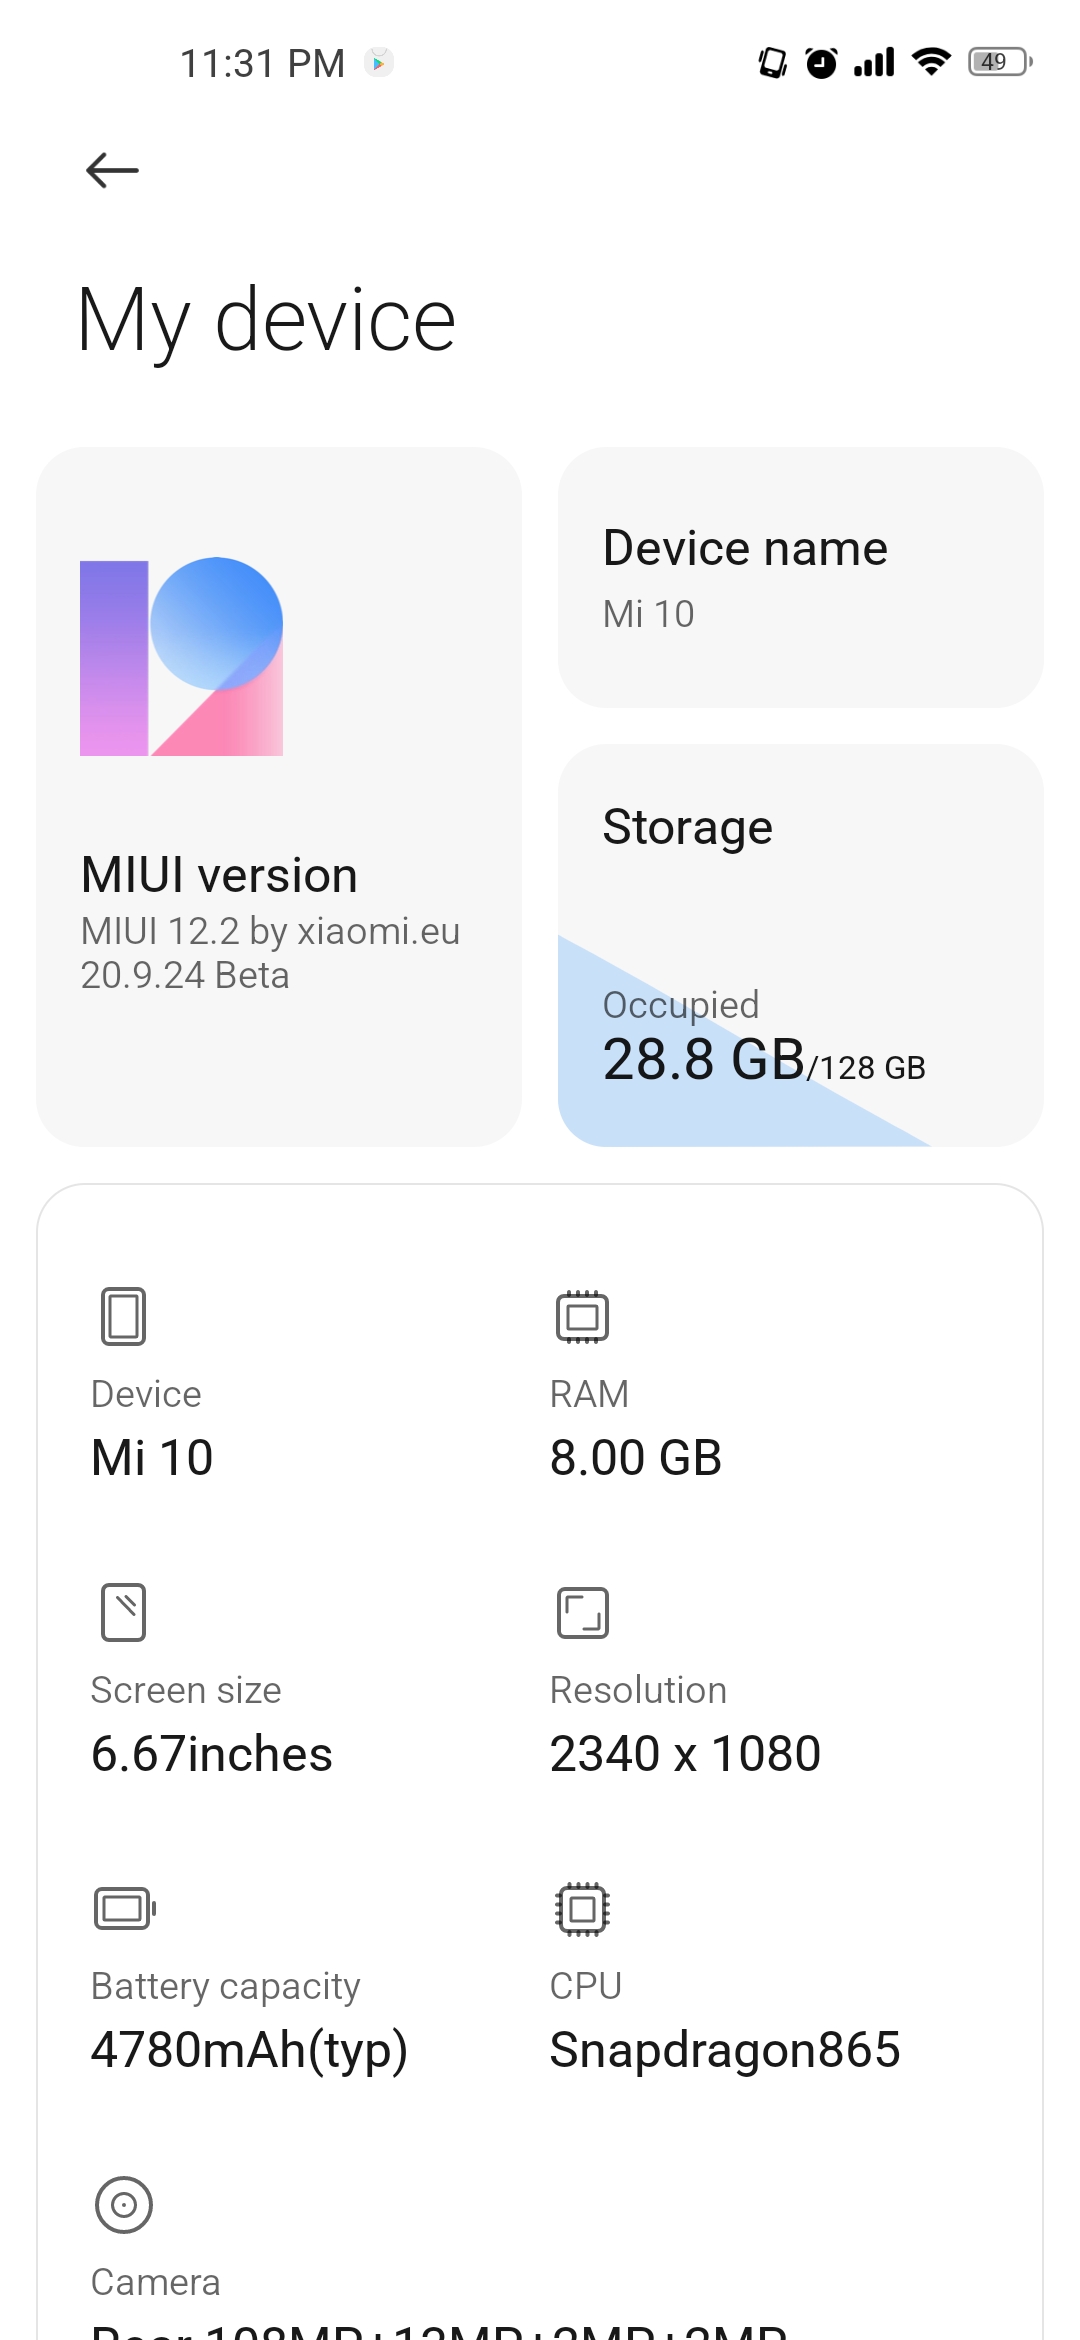Tap the Battery capacity icon
The image size is (1080, 2340).
125,1908
